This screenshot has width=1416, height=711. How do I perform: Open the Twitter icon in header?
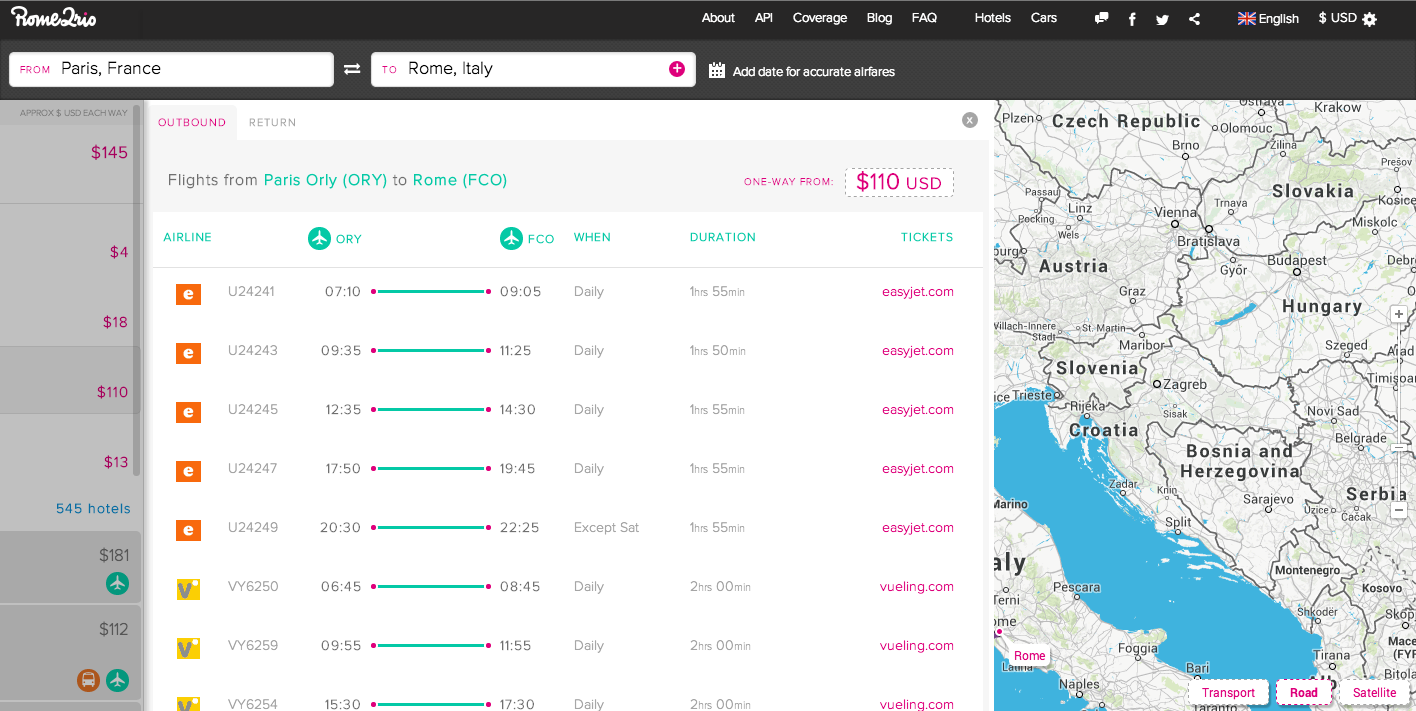coord(1162,19)
